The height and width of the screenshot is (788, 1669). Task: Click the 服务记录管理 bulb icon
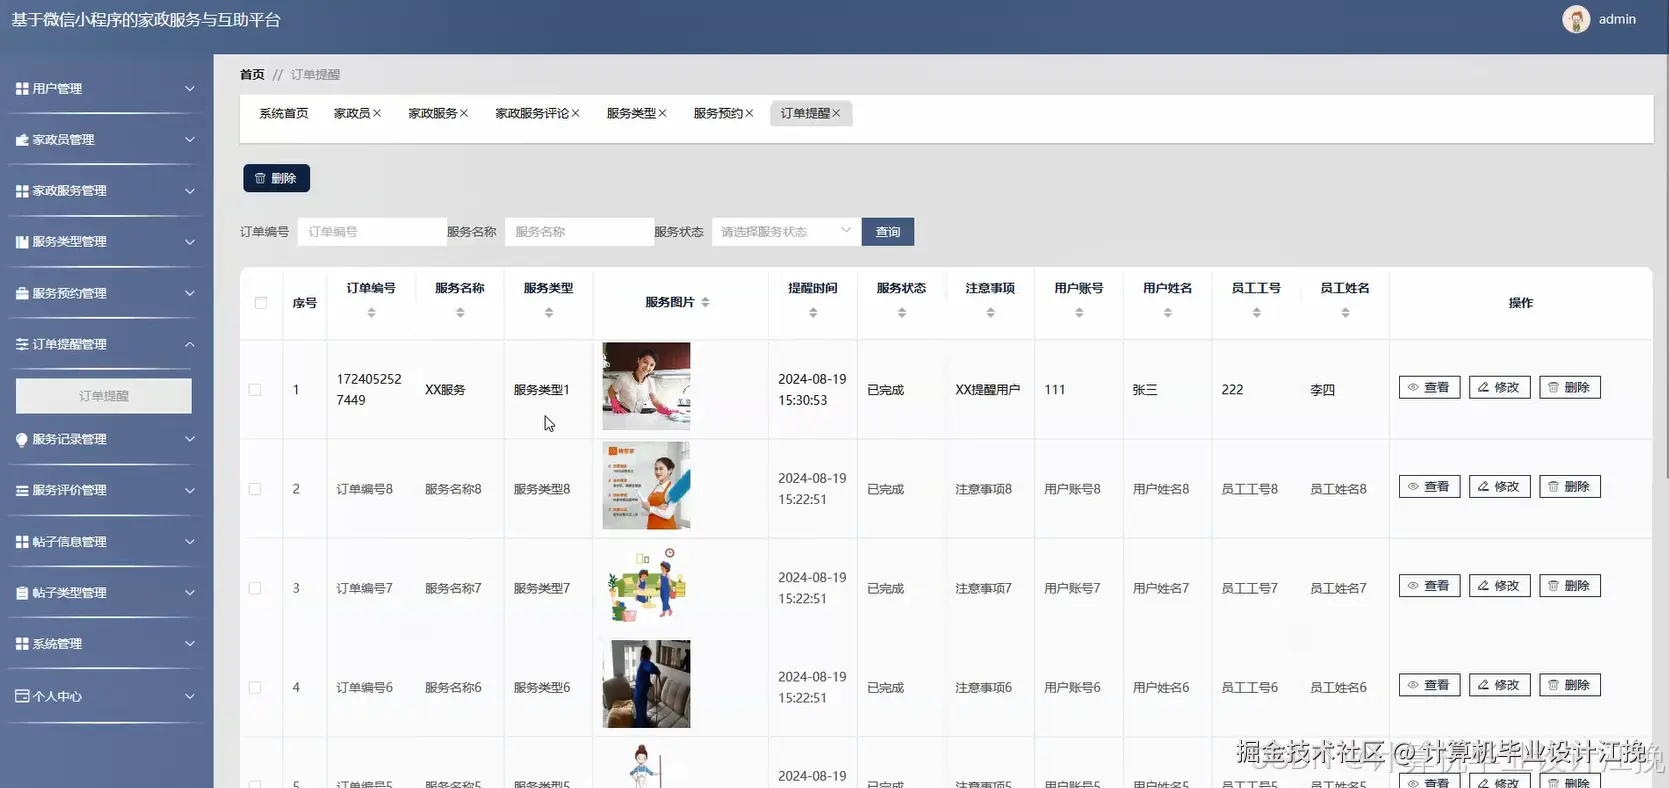click(x=22, y=440)
